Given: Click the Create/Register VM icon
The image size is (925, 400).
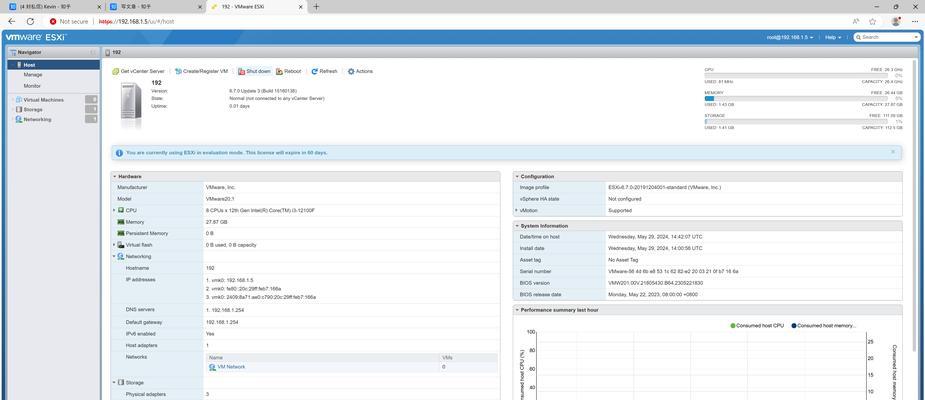Looking at the screenshot, I should [x=178, y=71].
